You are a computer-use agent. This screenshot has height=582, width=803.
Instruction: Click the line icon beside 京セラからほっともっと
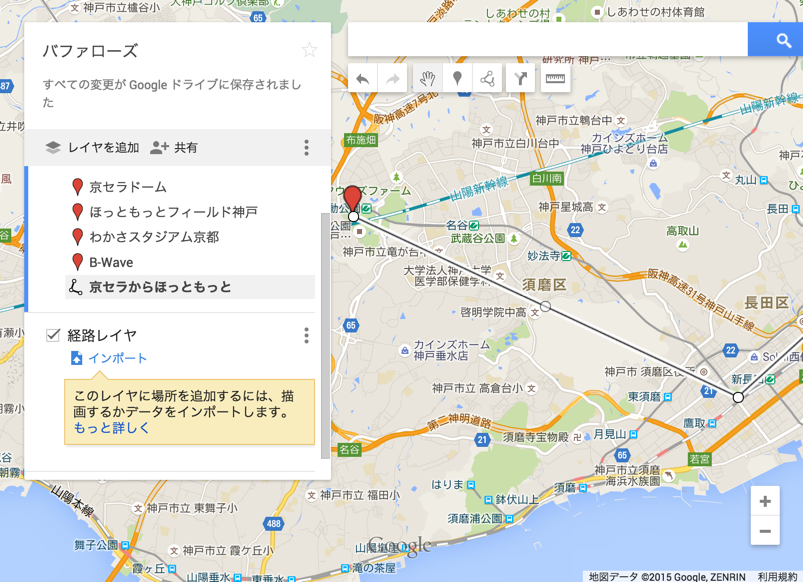[x=75, y=287]
